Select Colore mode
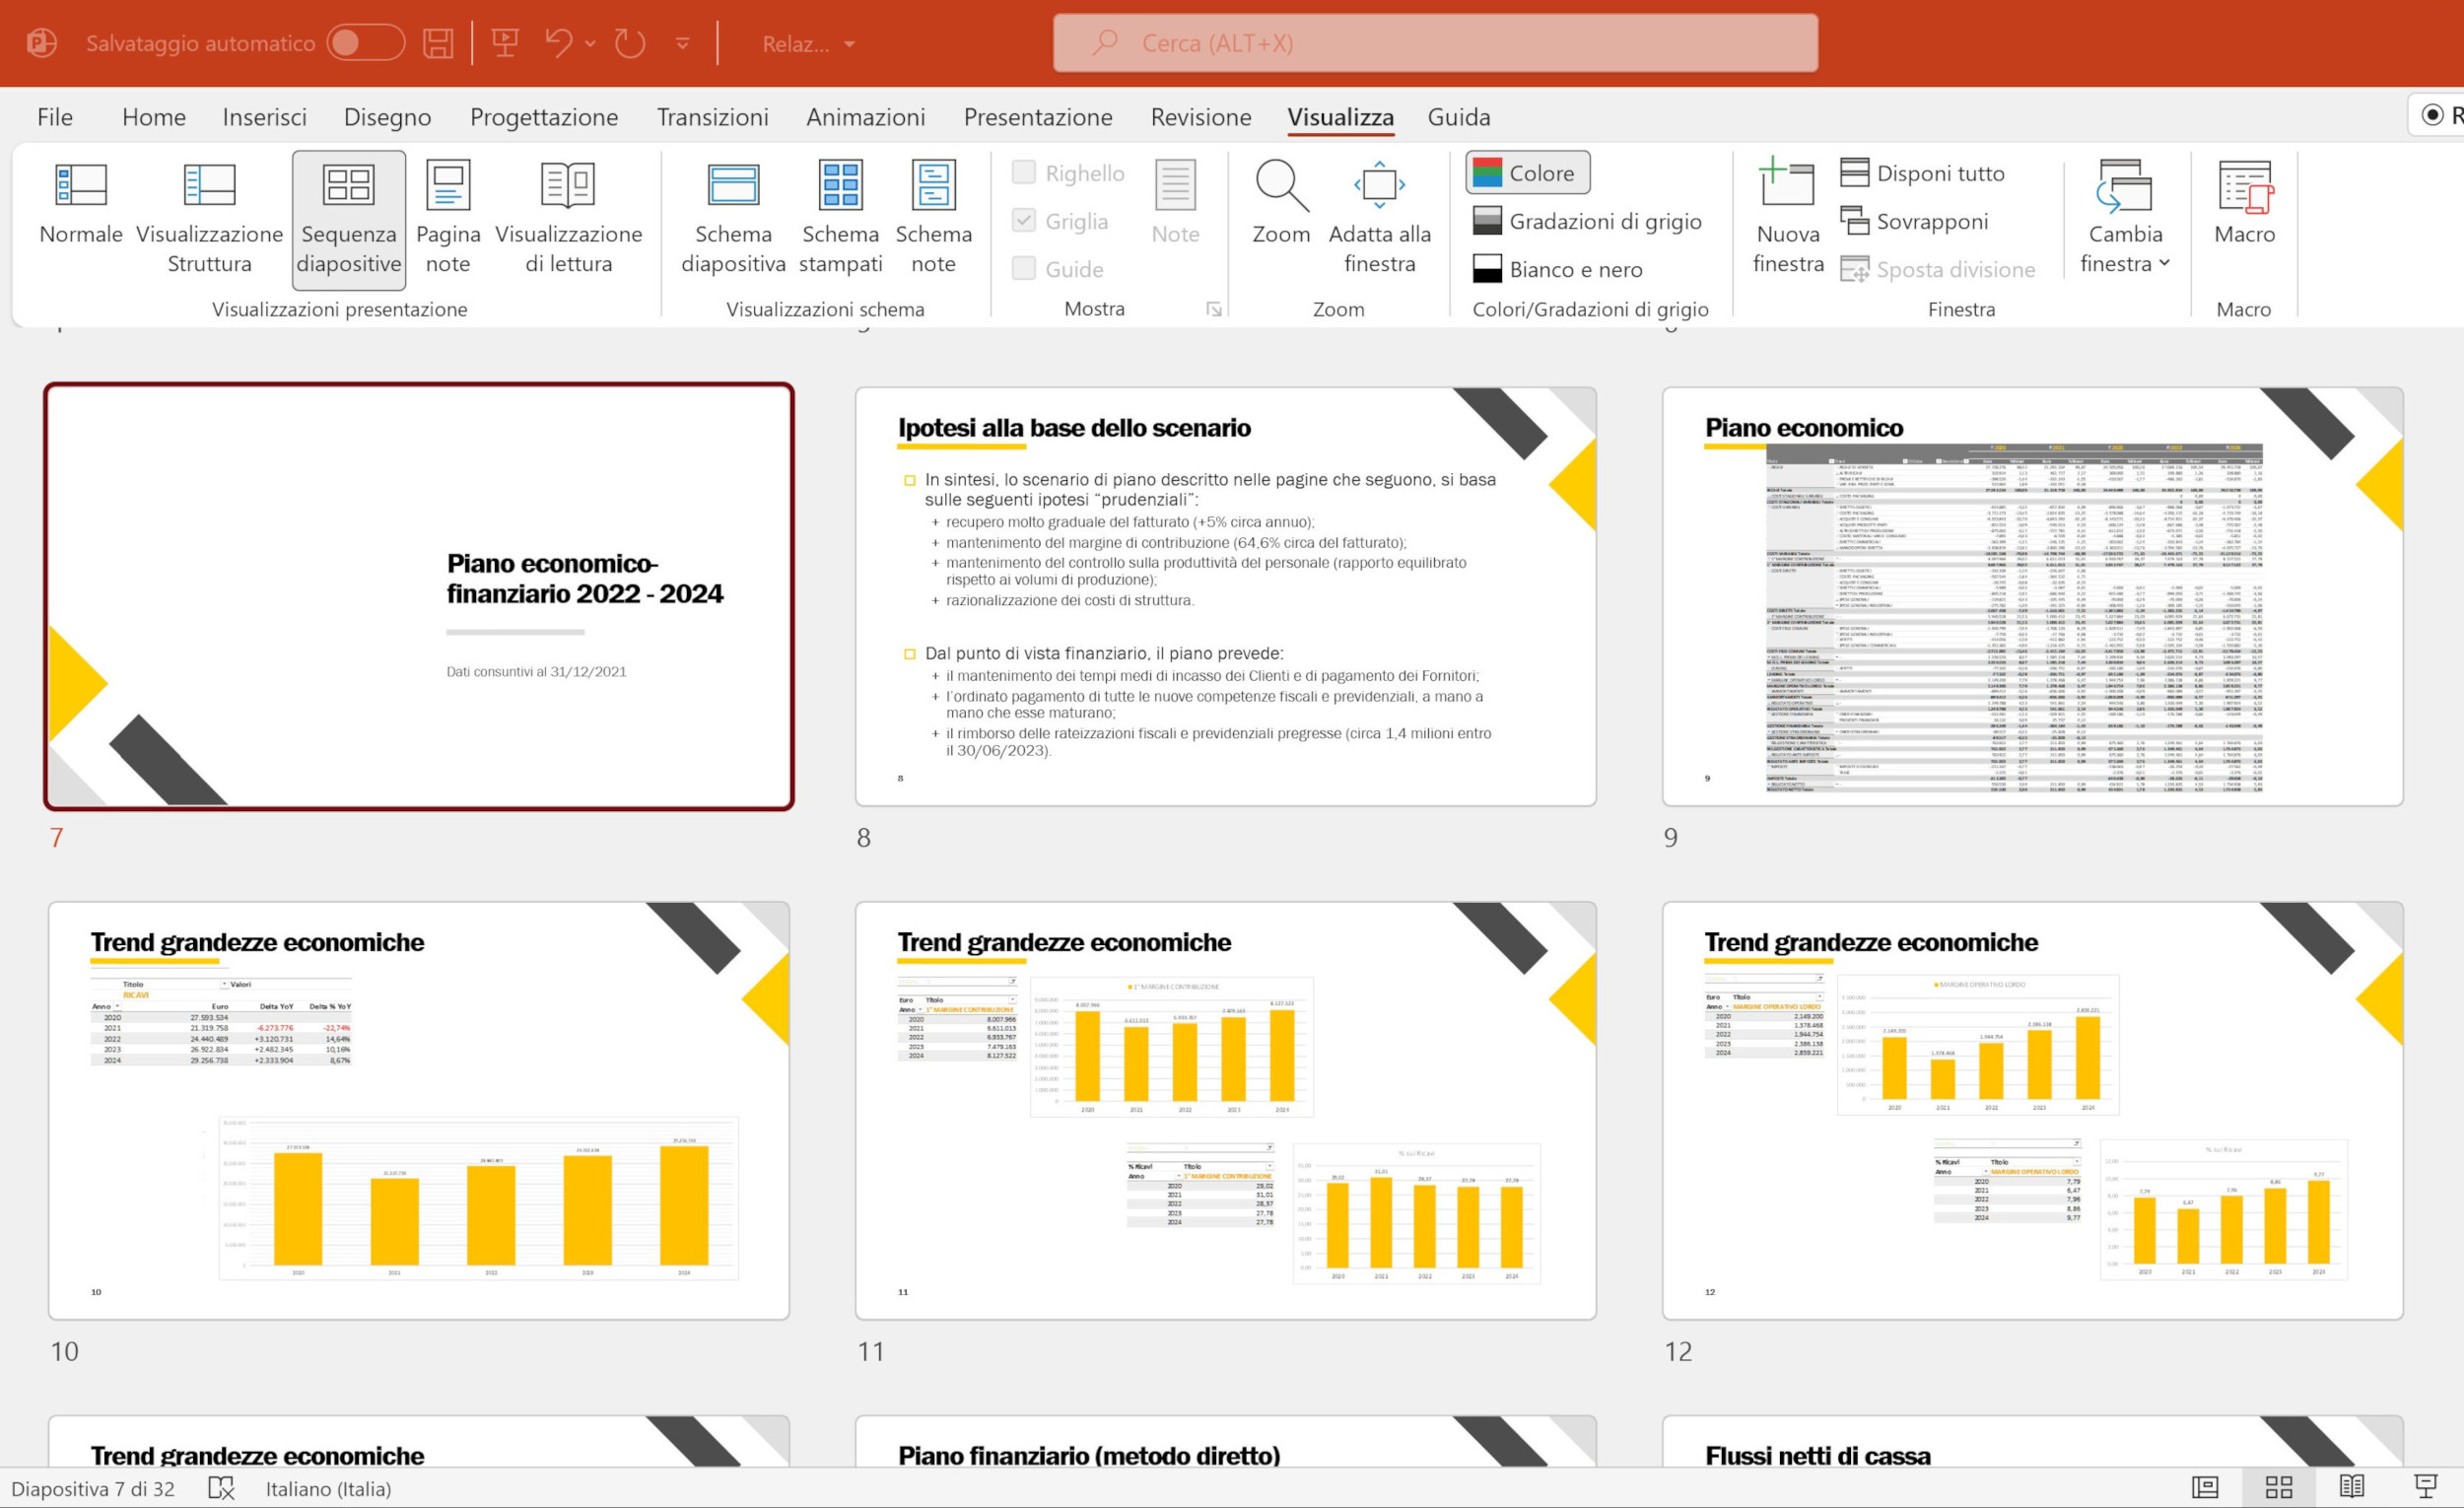This screenshot has width=2464, height=1508. click(1527, 173)
